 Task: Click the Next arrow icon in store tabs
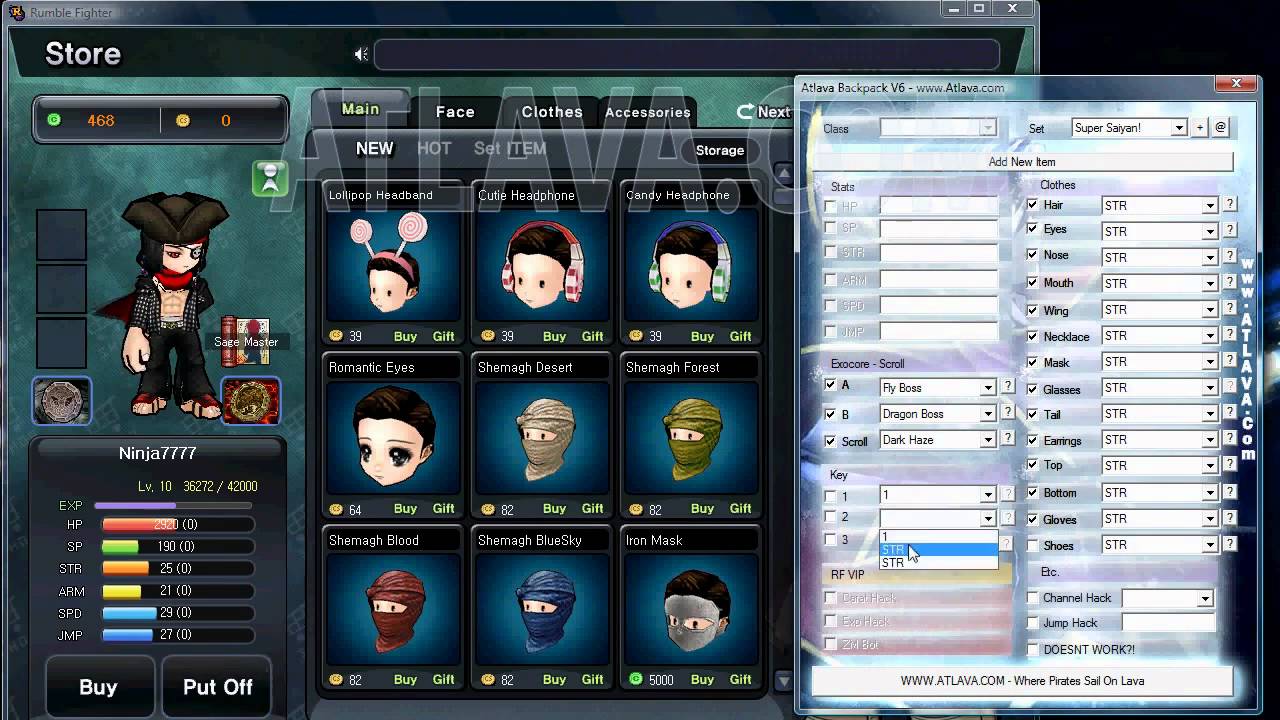pyautogui.click(x=745, y=112)
